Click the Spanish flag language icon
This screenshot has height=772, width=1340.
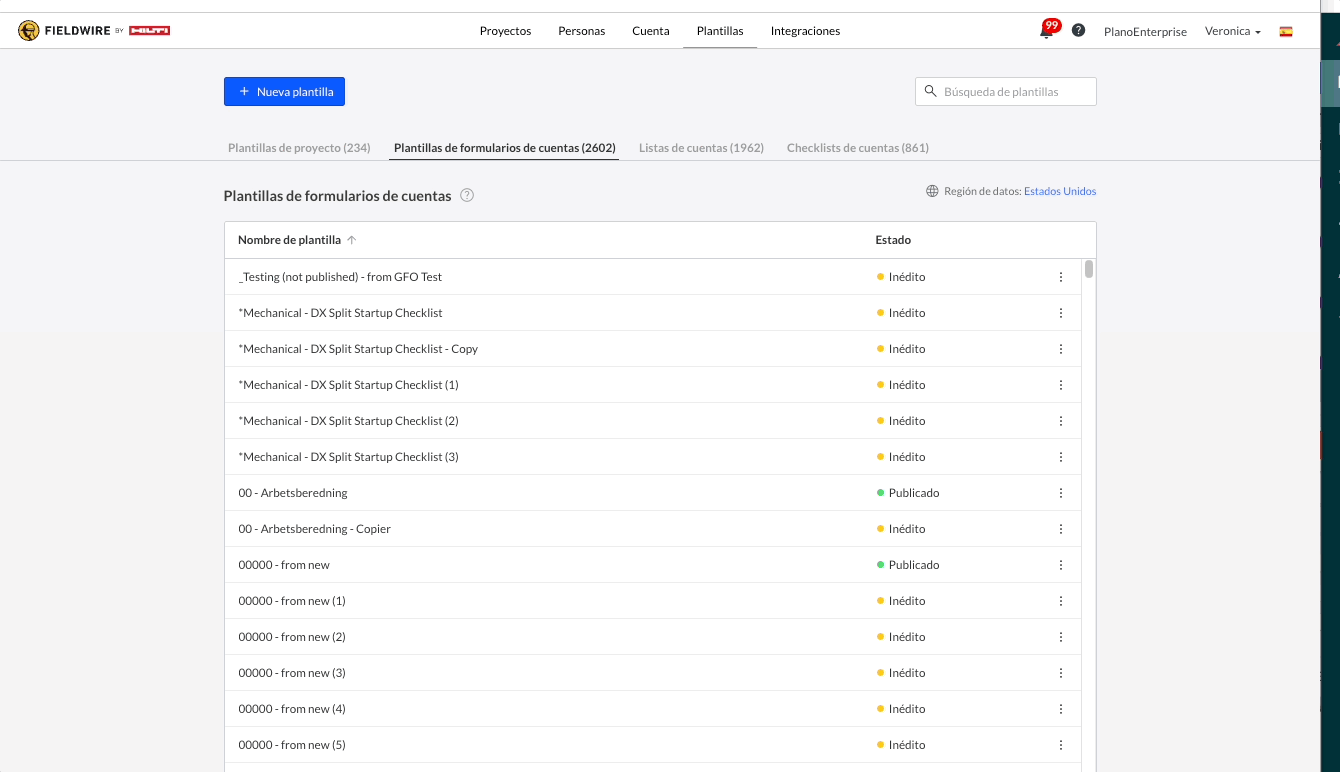pos(1286,31)
